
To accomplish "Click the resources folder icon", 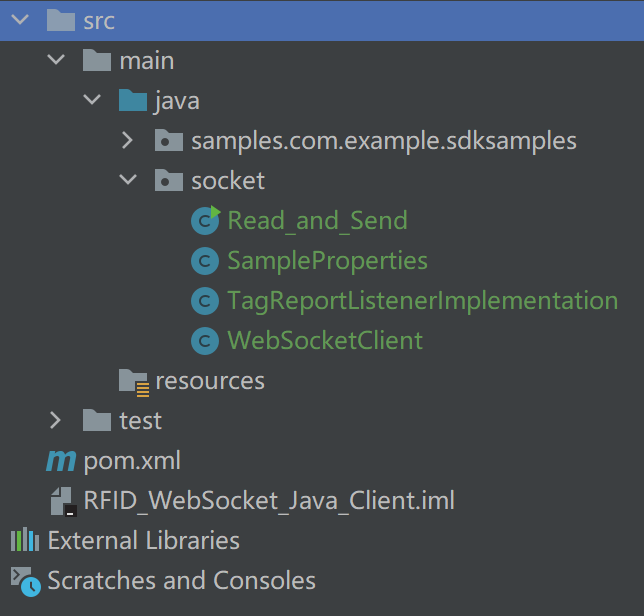I will click(133, 381).
